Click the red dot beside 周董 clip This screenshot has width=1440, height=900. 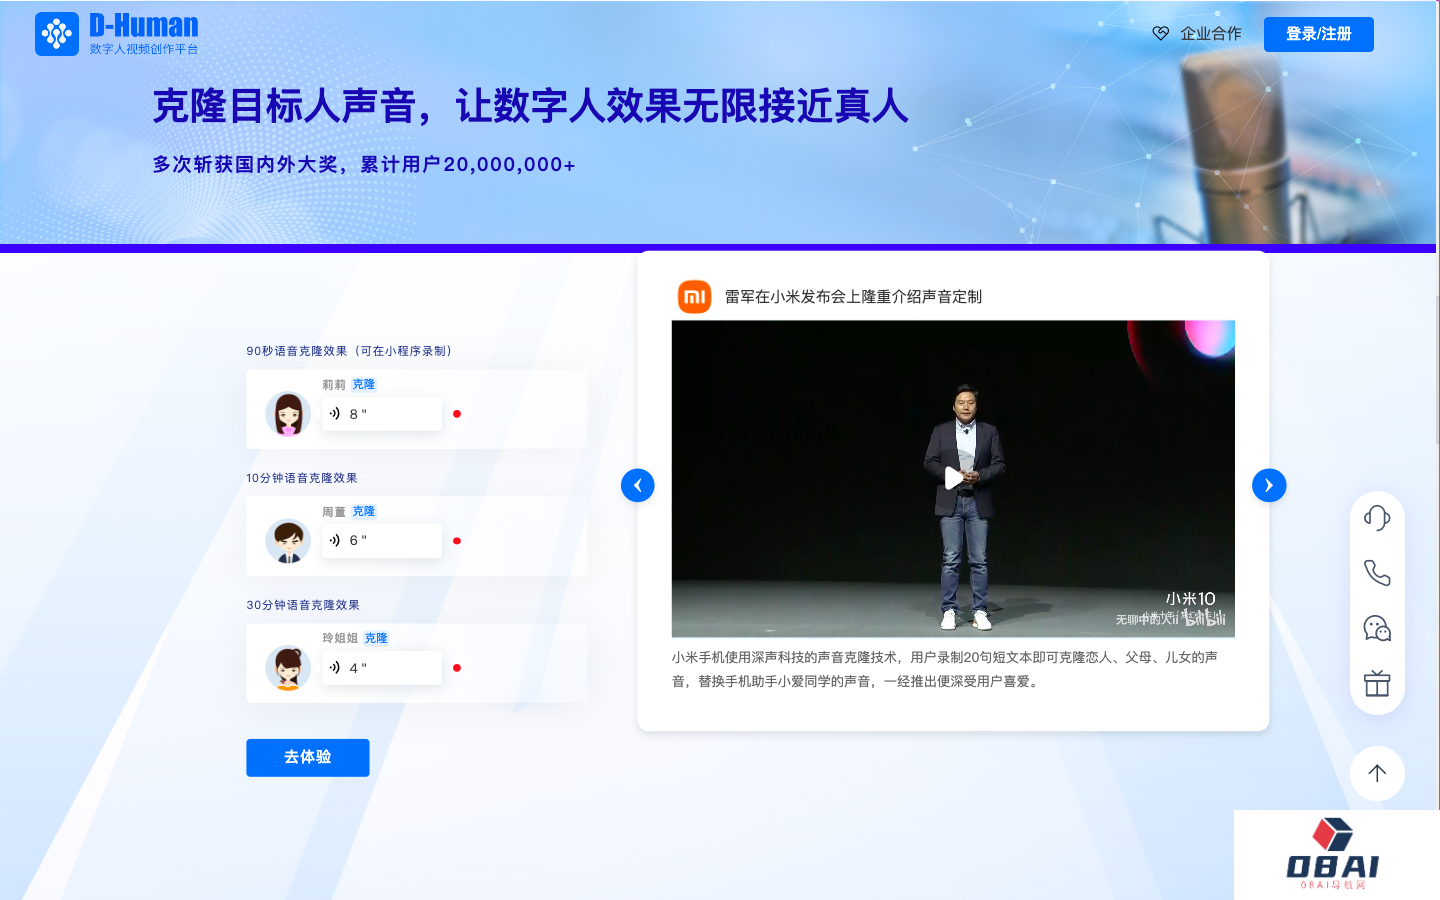click(457, 541)
